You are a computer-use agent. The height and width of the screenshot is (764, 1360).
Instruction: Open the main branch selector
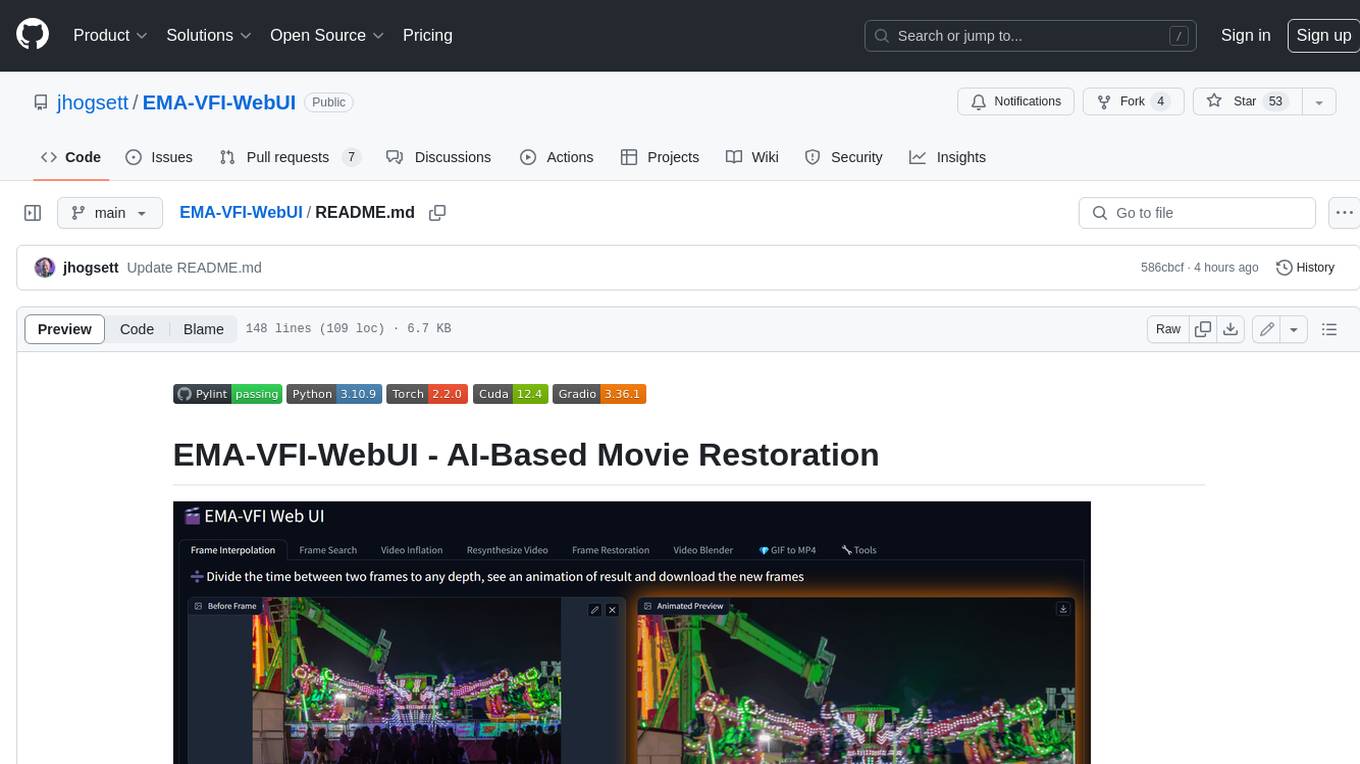click(x=110, y=213)
